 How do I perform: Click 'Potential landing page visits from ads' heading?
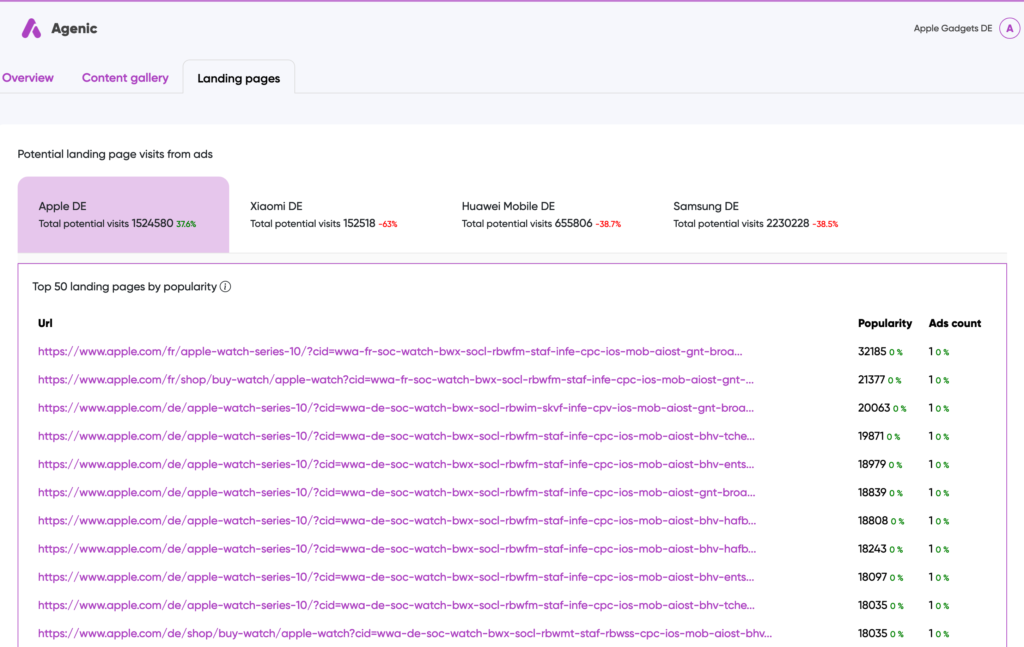(115, 154)
